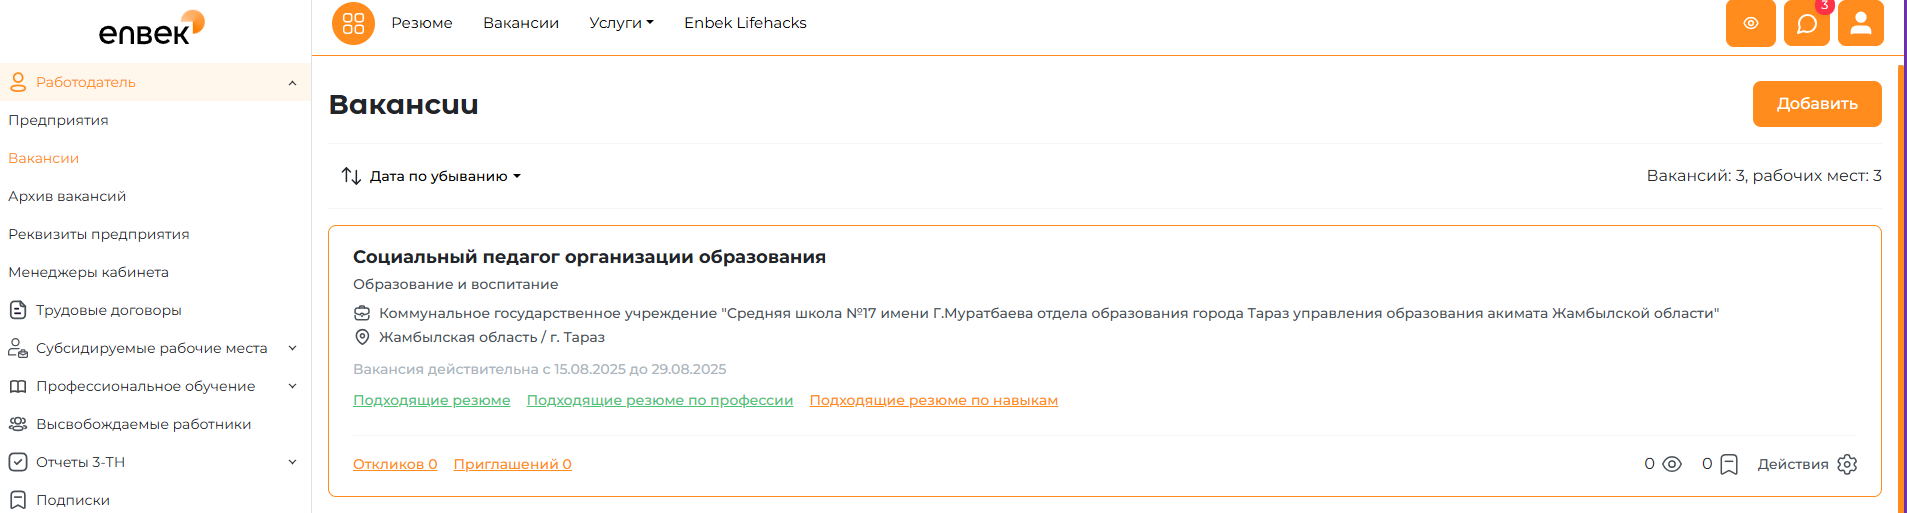
Task: Open the Дата по убыванию sort dropdown
Action: pyautogui.click(x=431, y=176)
